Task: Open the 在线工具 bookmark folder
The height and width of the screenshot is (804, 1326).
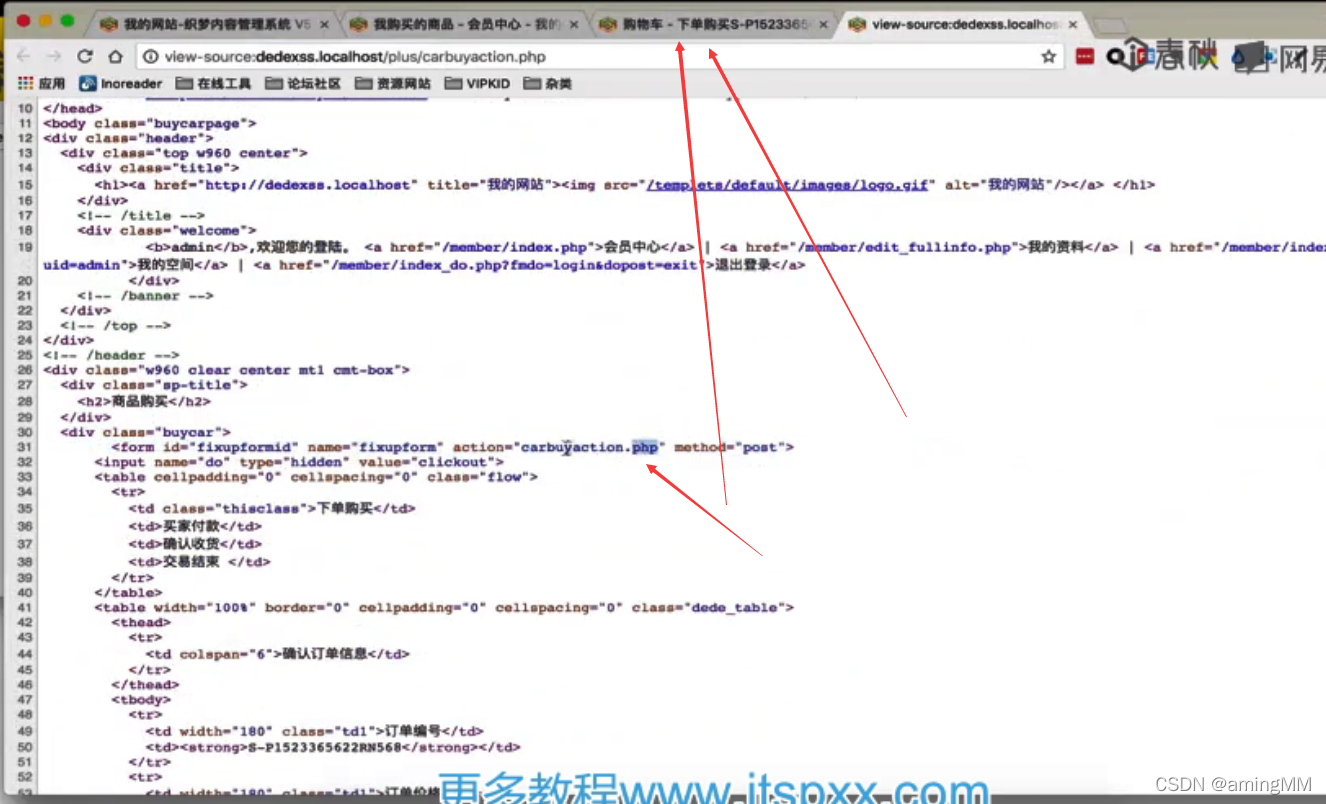Action: tap(213, 83)
